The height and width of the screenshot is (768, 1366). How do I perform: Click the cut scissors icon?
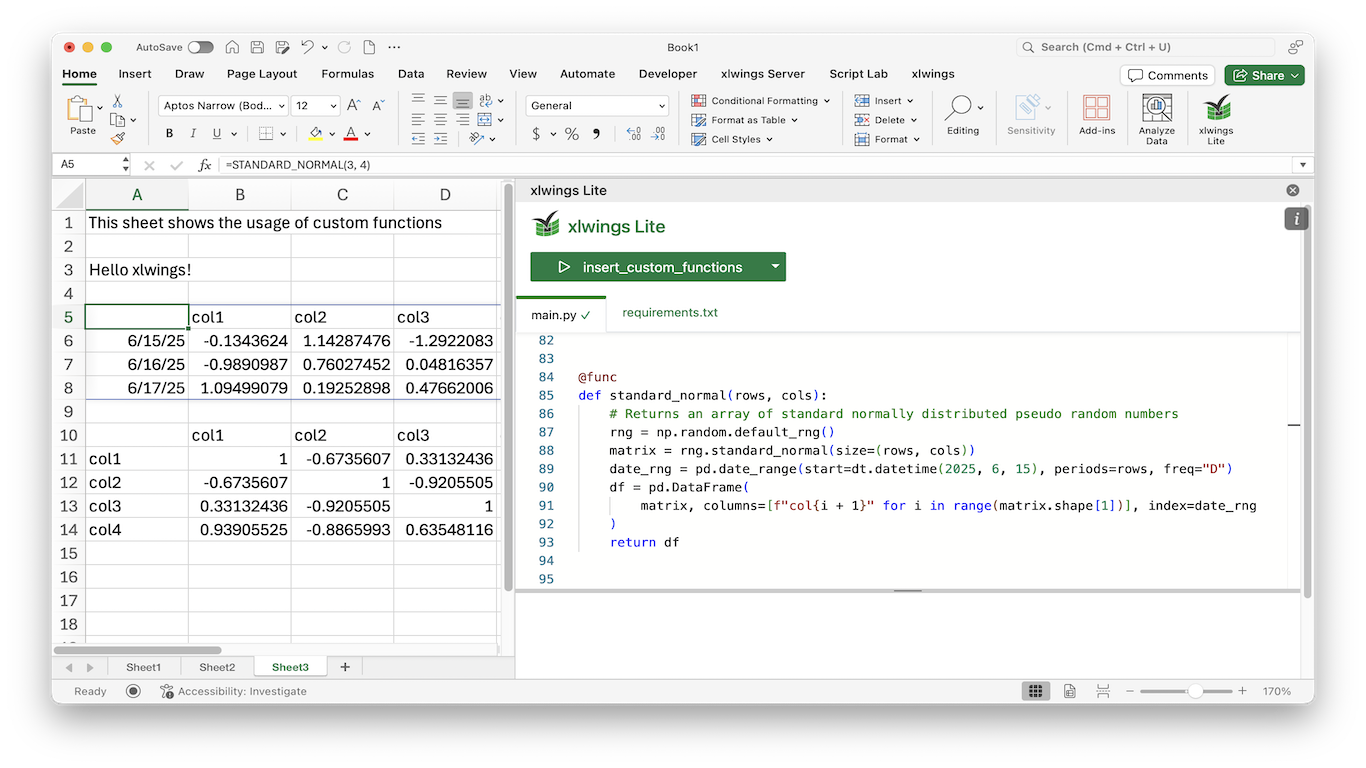pos(117,101)
